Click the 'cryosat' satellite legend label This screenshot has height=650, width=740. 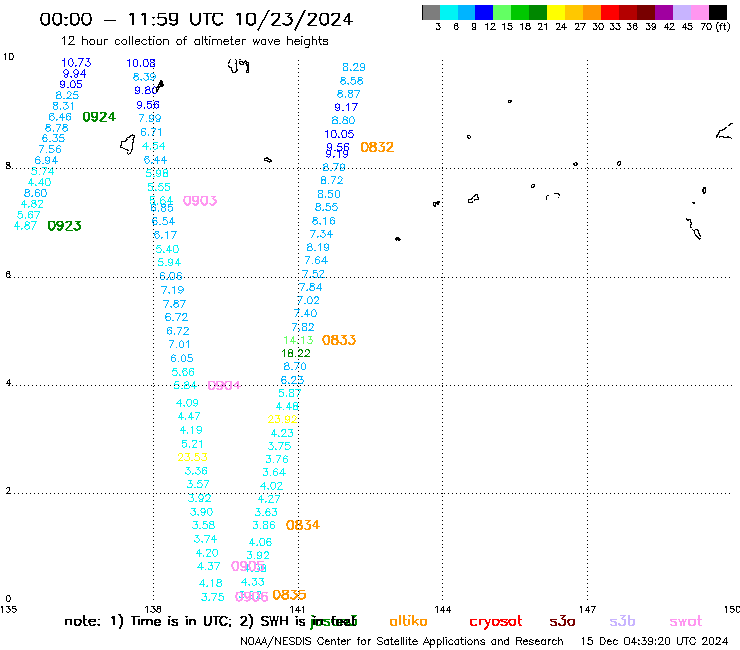496,621
